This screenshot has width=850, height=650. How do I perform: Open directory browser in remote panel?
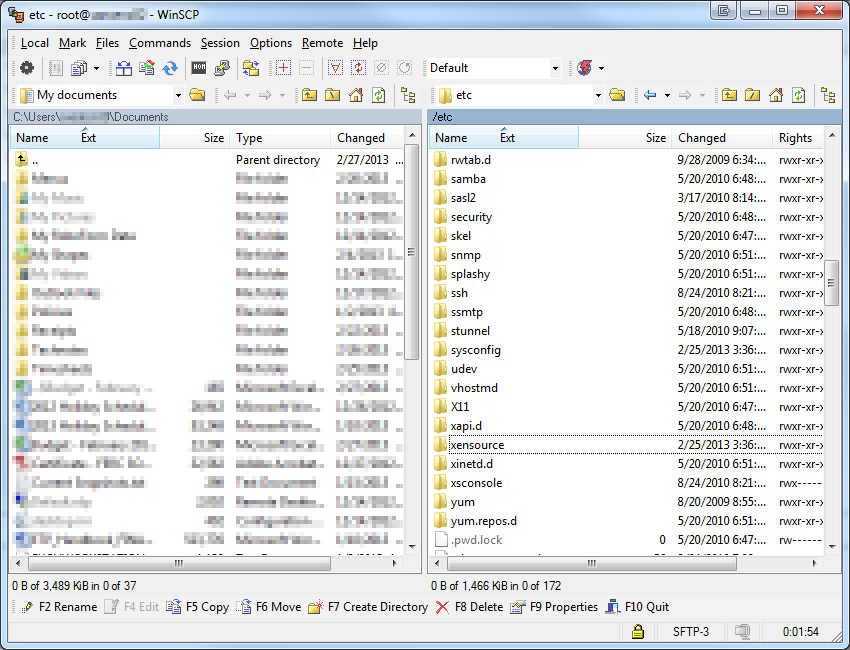coord(617,95)
